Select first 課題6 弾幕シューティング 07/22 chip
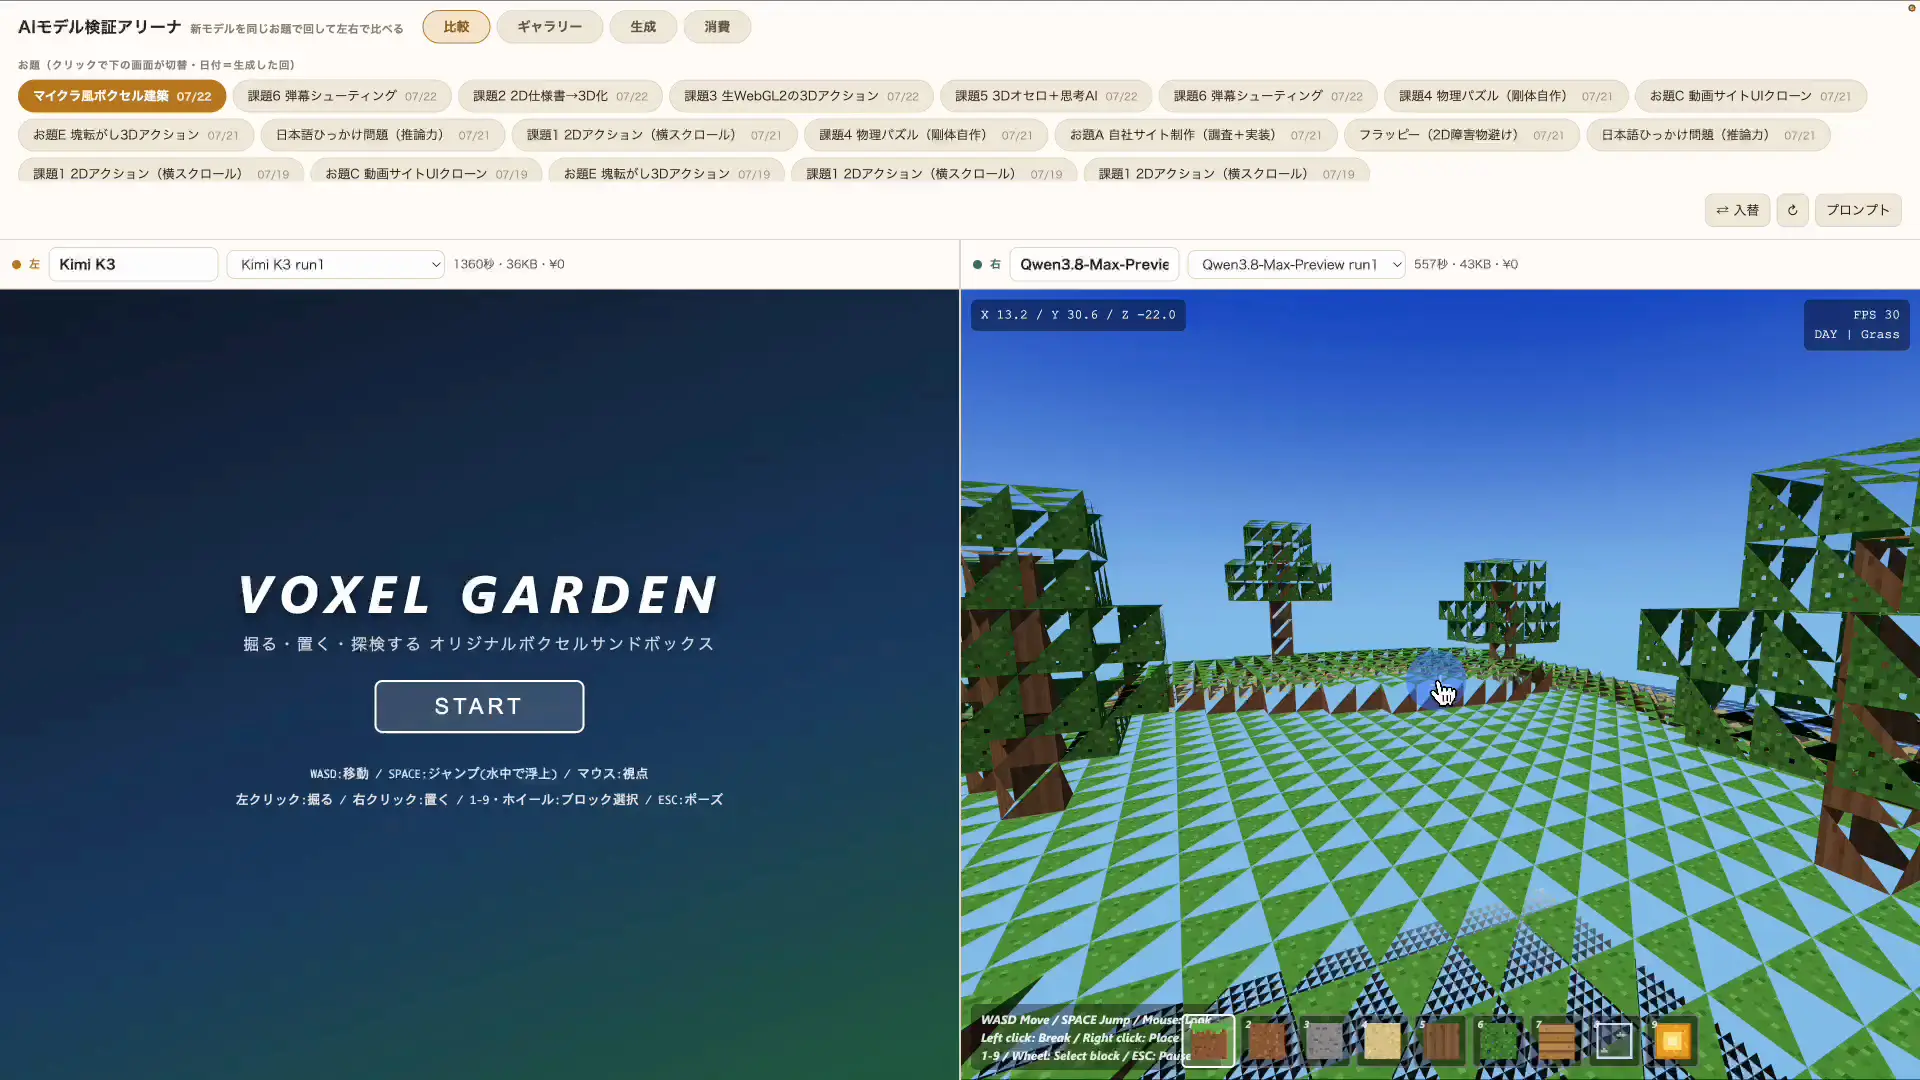 click(342, 96)
